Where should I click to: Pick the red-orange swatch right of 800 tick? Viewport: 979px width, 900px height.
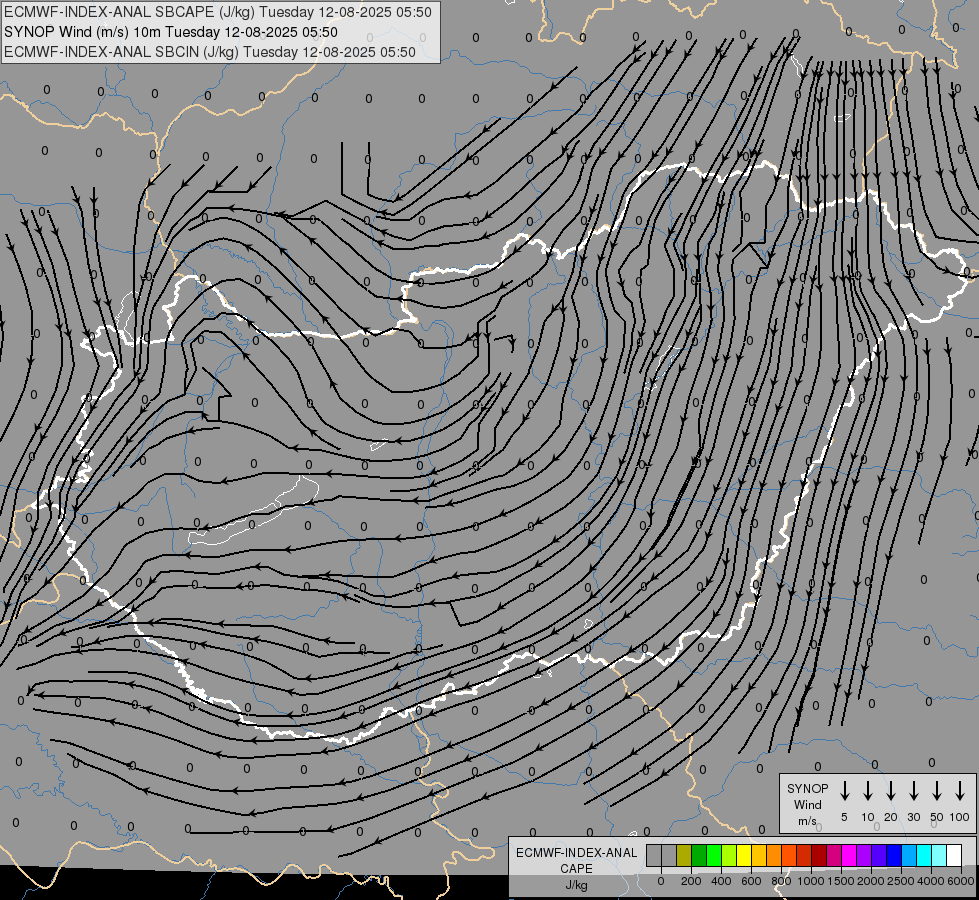click(789, 855)
